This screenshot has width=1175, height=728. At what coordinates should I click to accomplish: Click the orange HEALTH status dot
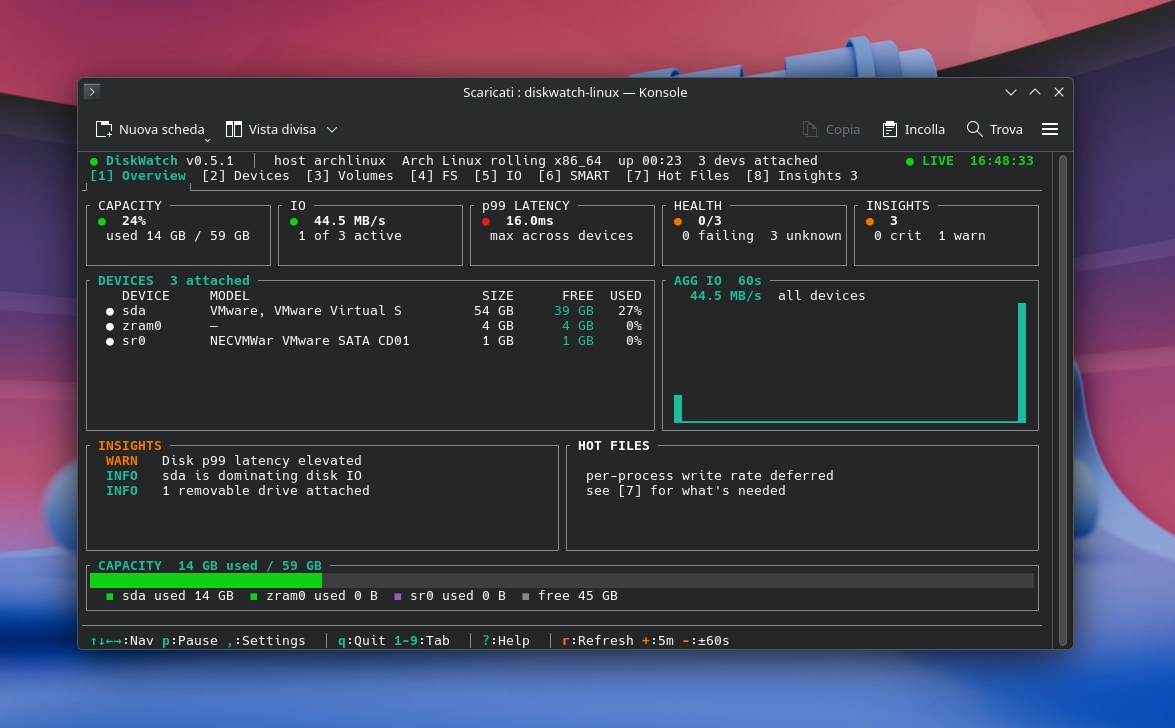tap(677, 221)
